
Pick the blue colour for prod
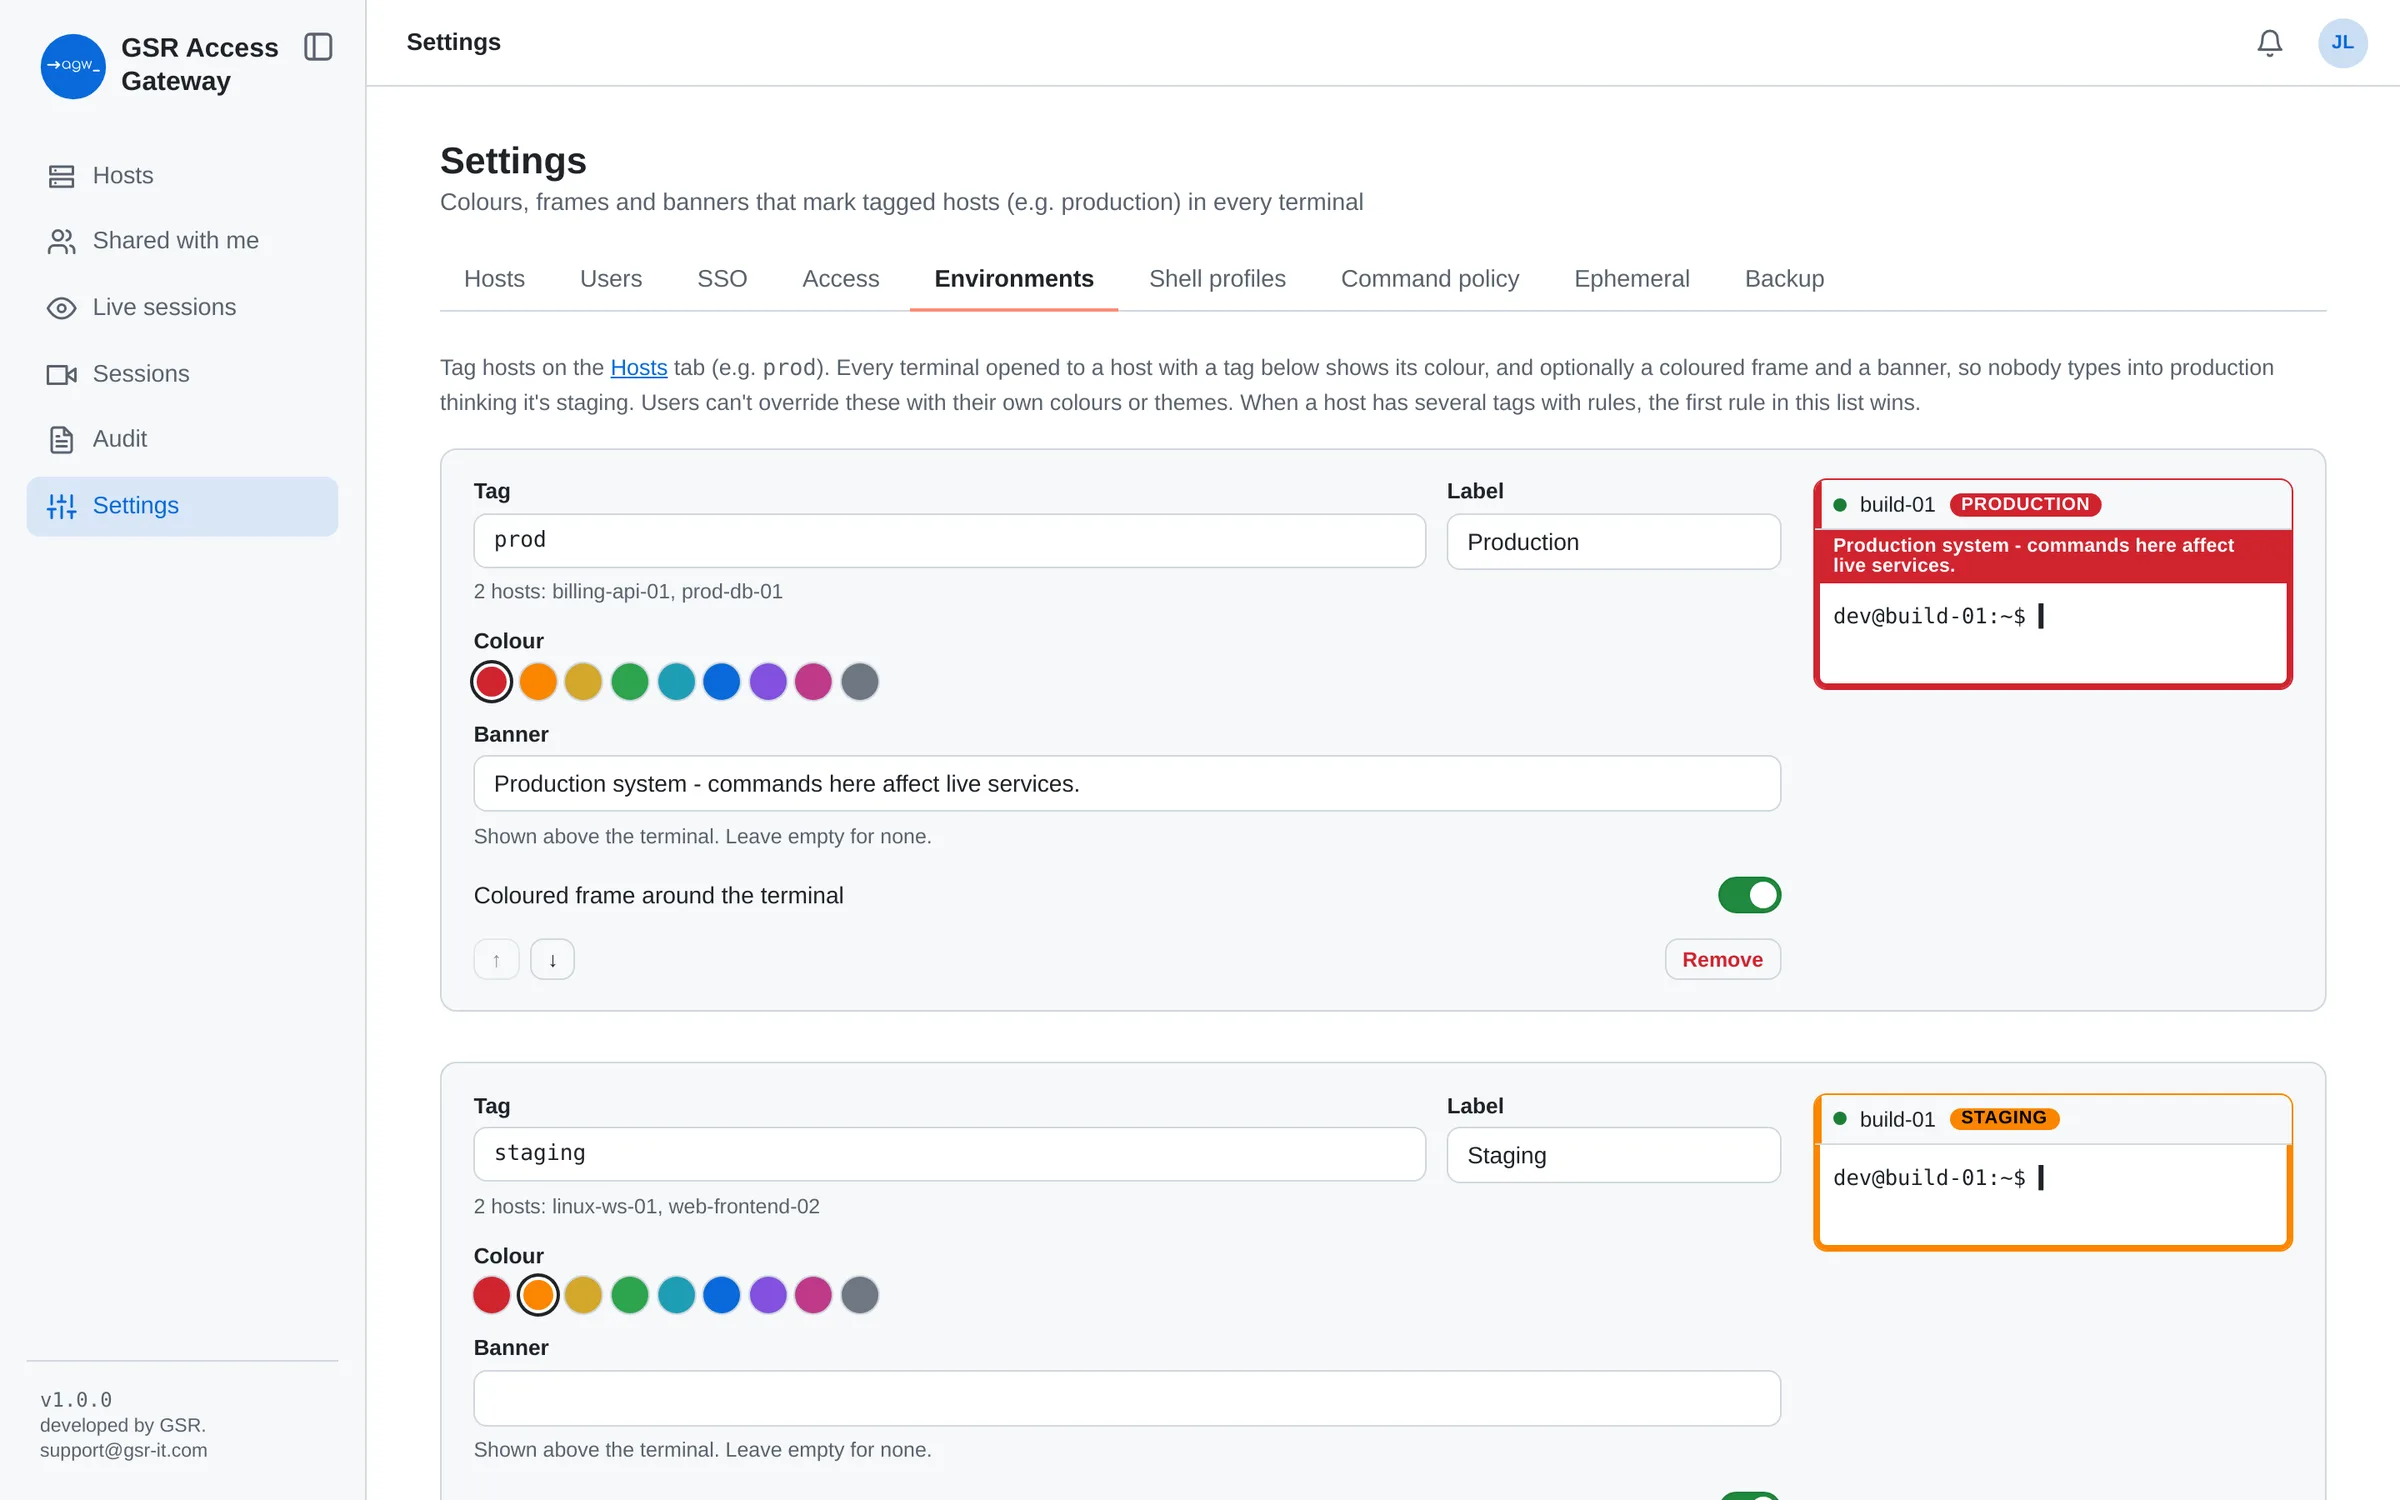coord(722,682)
